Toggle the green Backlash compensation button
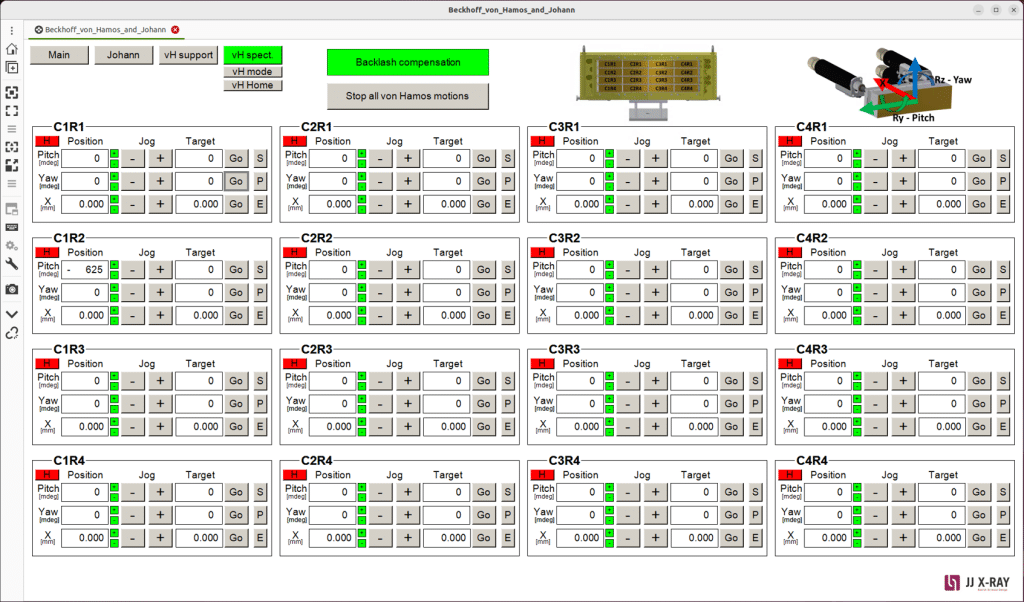1024x602 pixels. [x=407, y=62]
